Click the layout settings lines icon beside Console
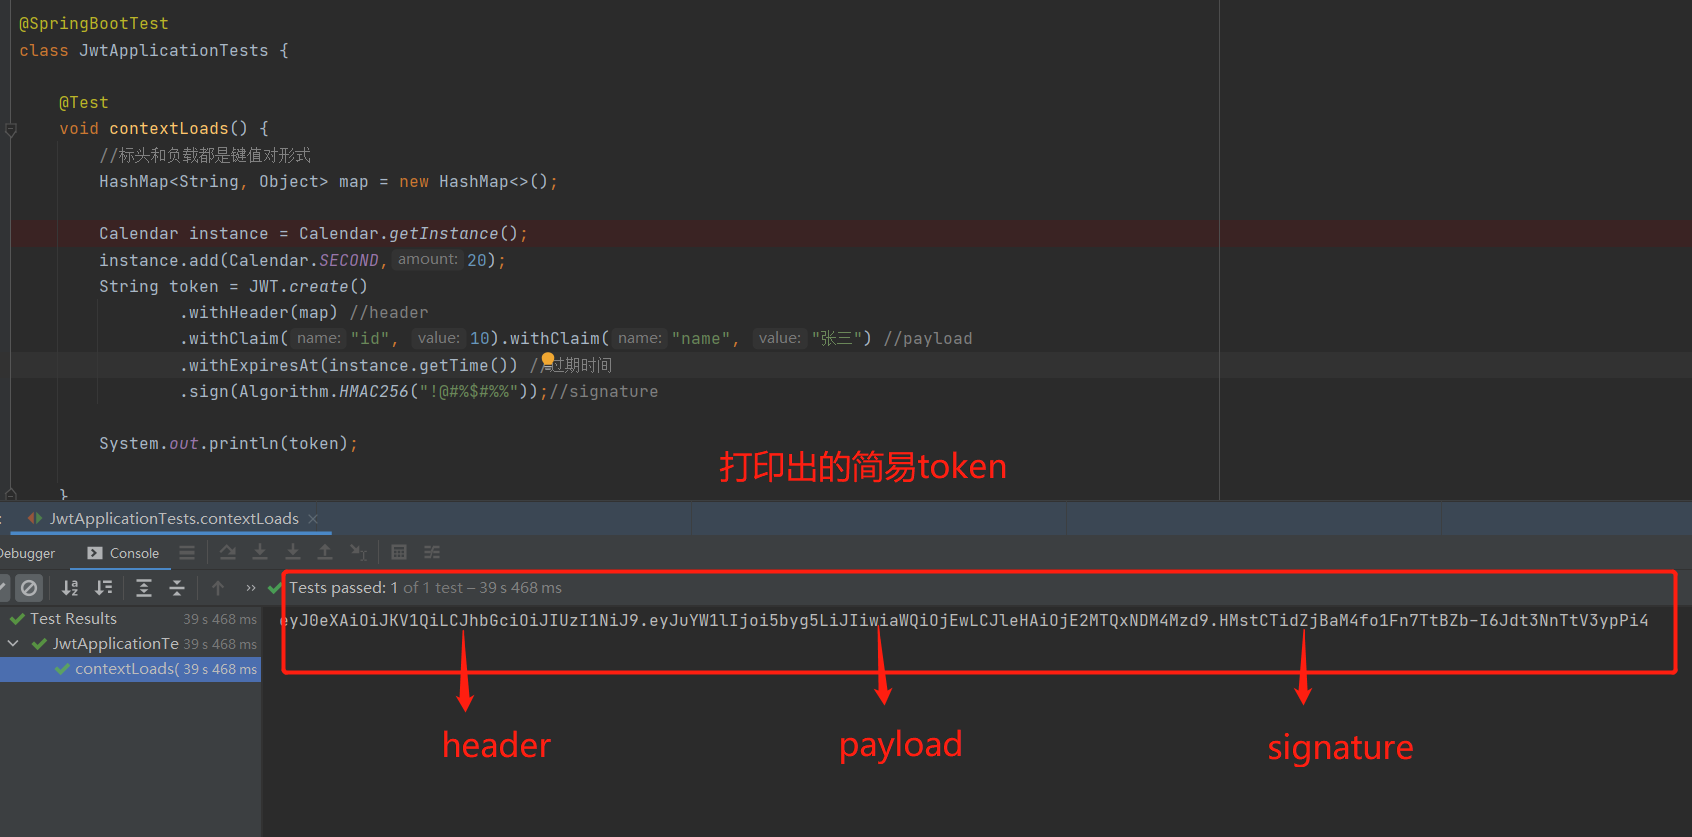 [187, 552]
